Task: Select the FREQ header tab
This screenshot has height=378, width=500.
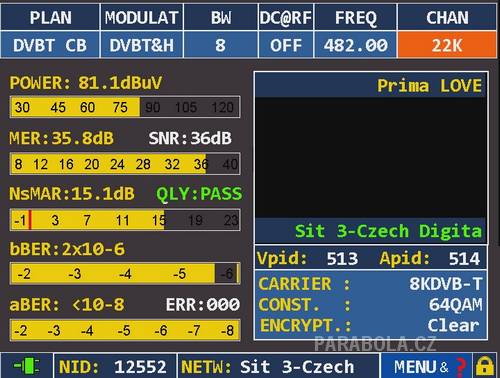Action: (355, 17)
